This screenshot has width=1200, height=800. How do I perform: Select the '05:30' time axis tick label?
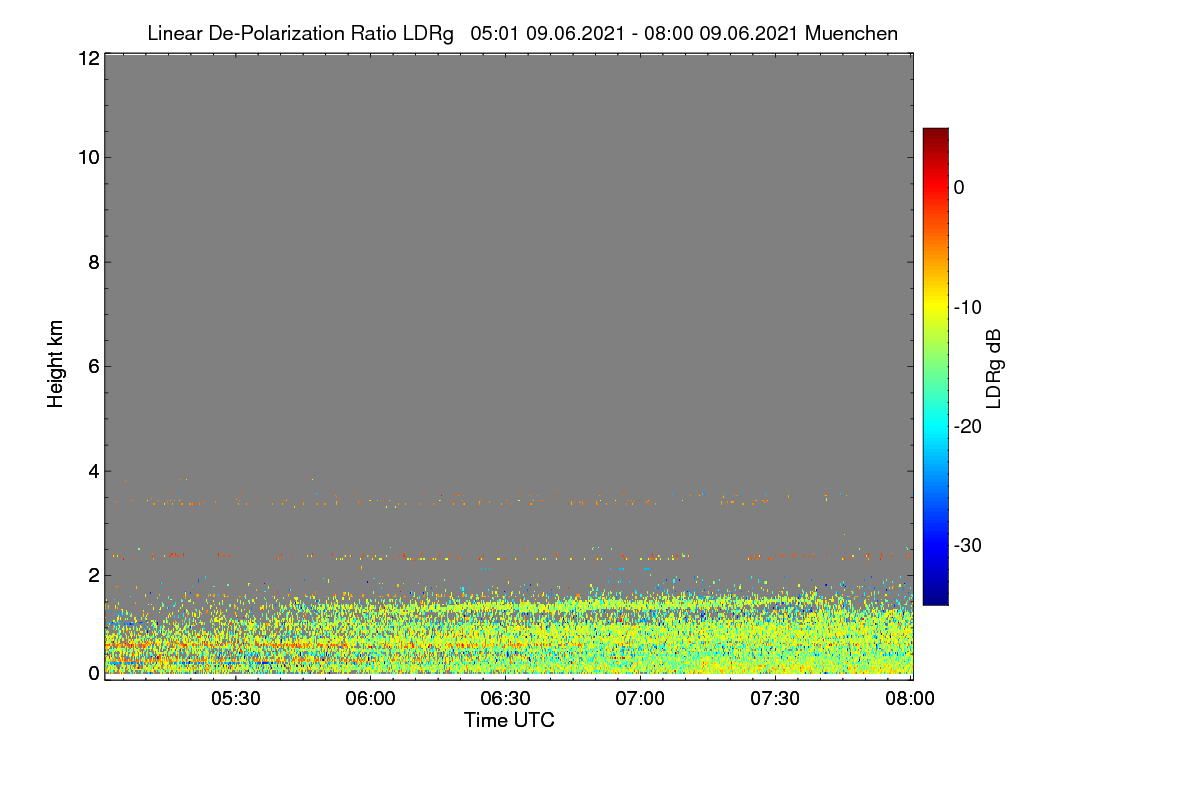pos(235,699)
